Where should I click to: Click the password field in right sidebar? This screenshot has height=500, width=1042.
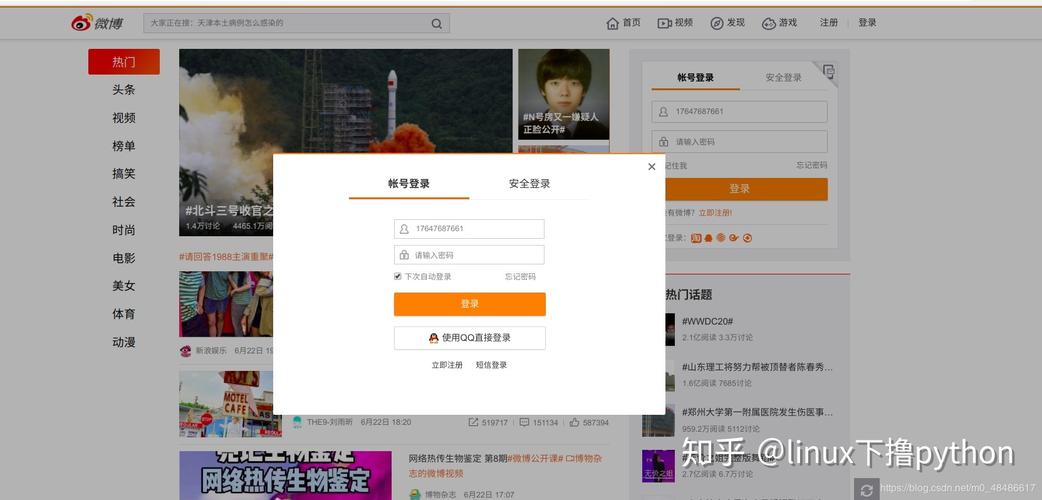click(x=740, y=142)
